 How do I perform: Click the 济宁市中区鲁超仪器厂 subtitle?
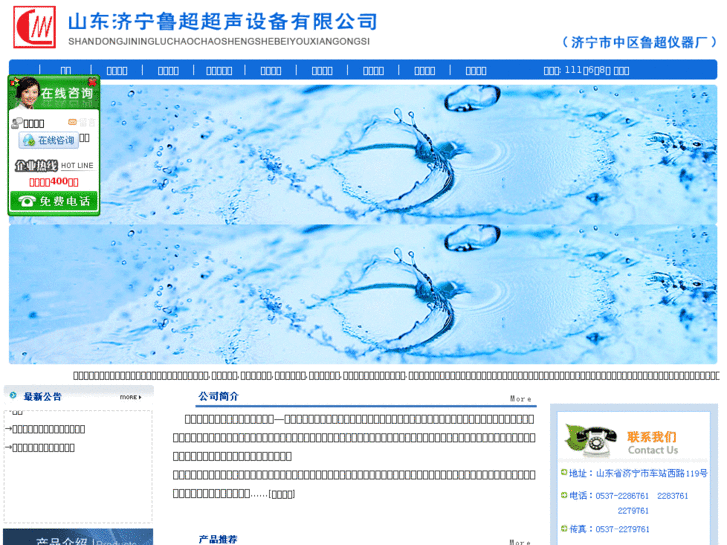coord(639,42)
